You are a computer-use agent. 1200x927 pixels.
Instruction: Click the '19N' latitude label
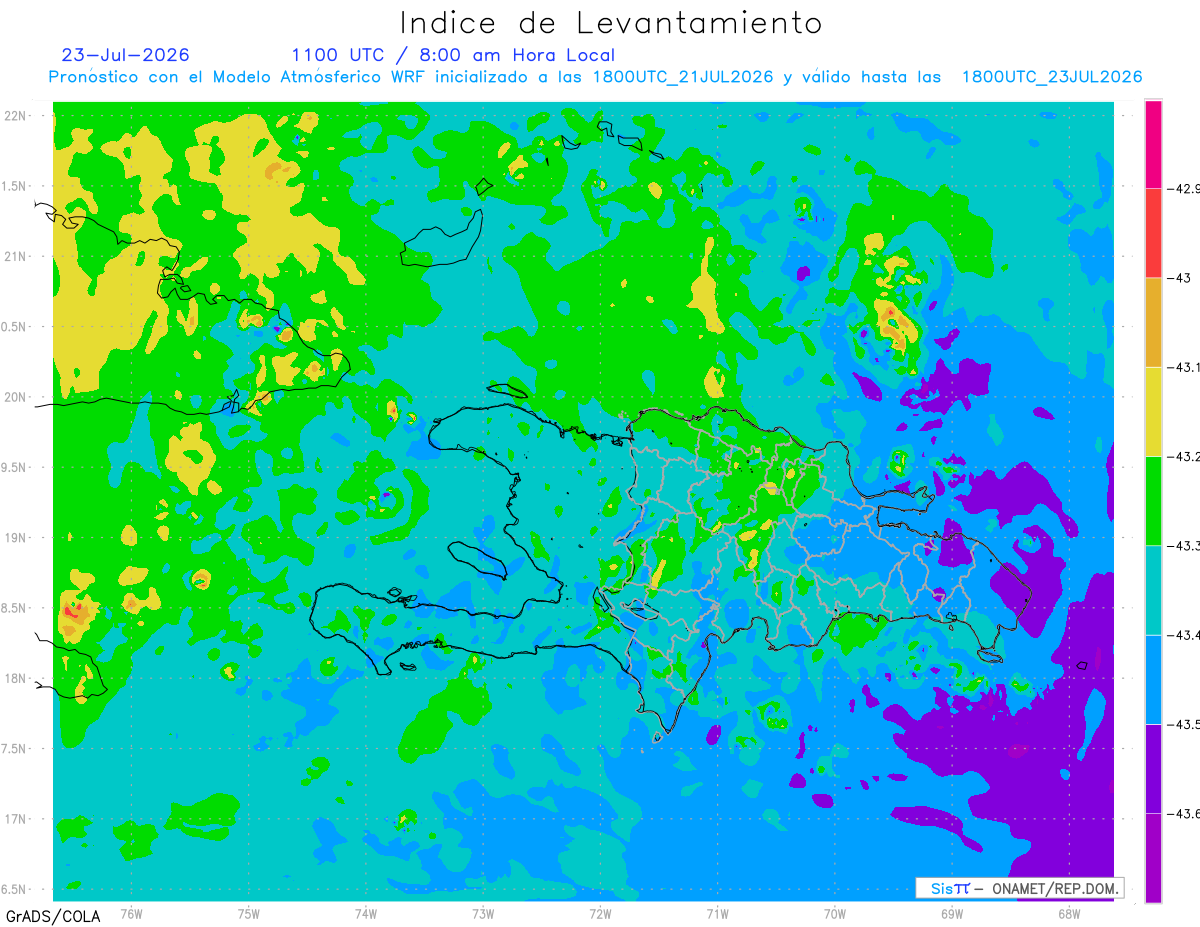pos(17,538)
